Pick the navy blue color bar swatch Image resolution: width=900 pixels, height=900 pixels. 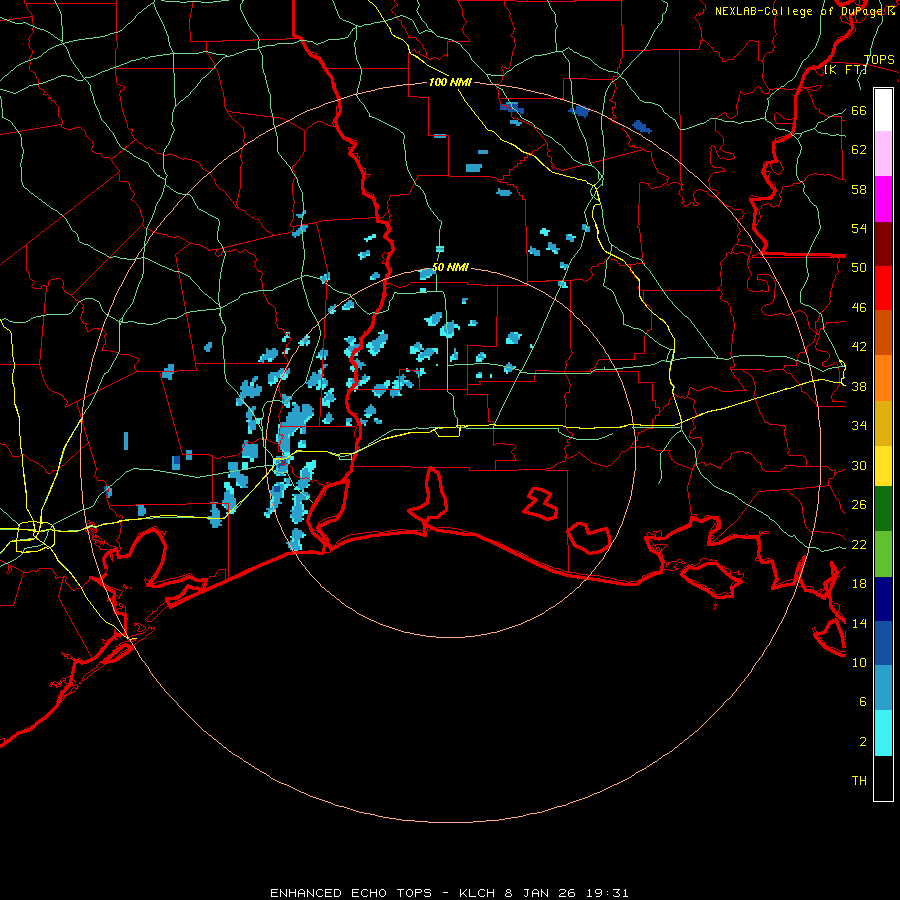883,599
